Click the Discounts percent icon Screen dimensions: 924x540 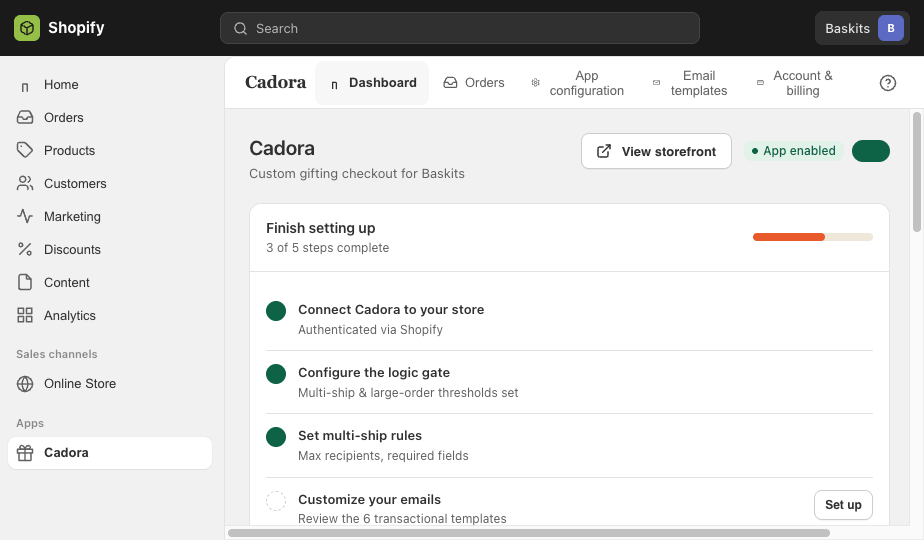[x=25, y=249]
